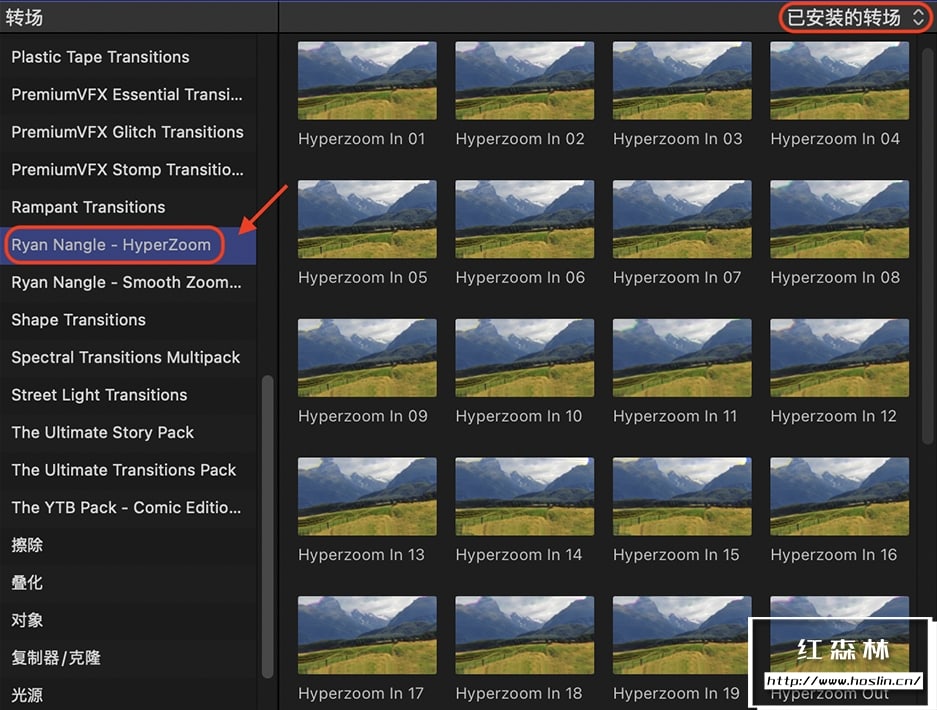Select Hyperzoom In 10 thumbnail

(x=525, y=357)
